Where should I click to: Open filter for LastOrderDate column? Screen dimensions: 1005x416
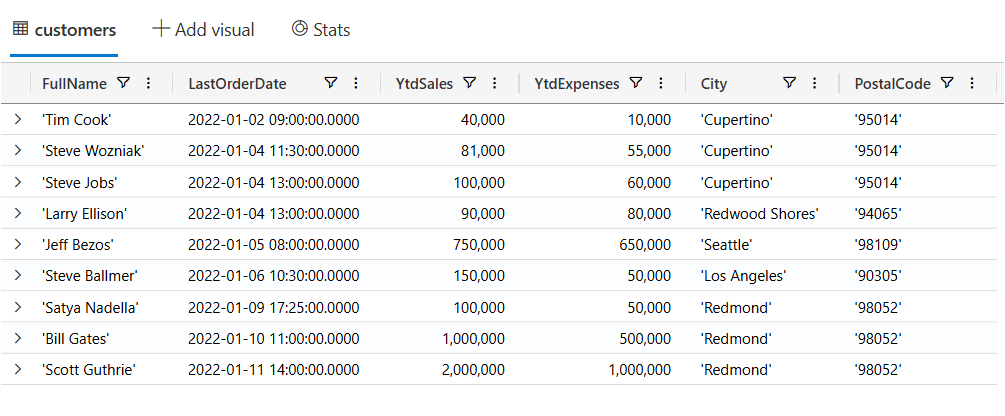(x=331, y=84)
